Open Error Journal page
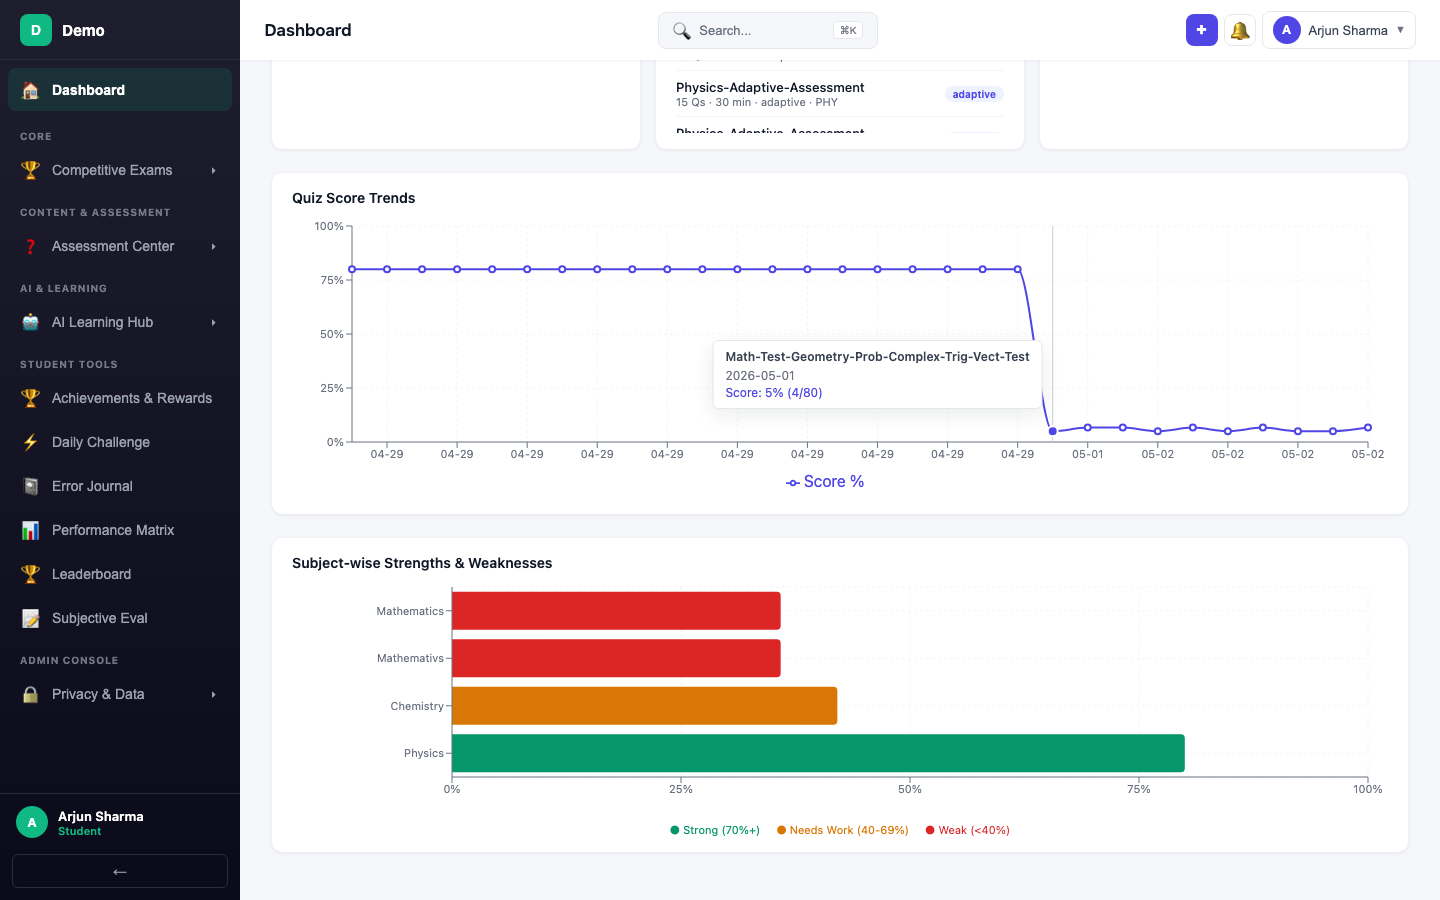 tap(120, 486)
